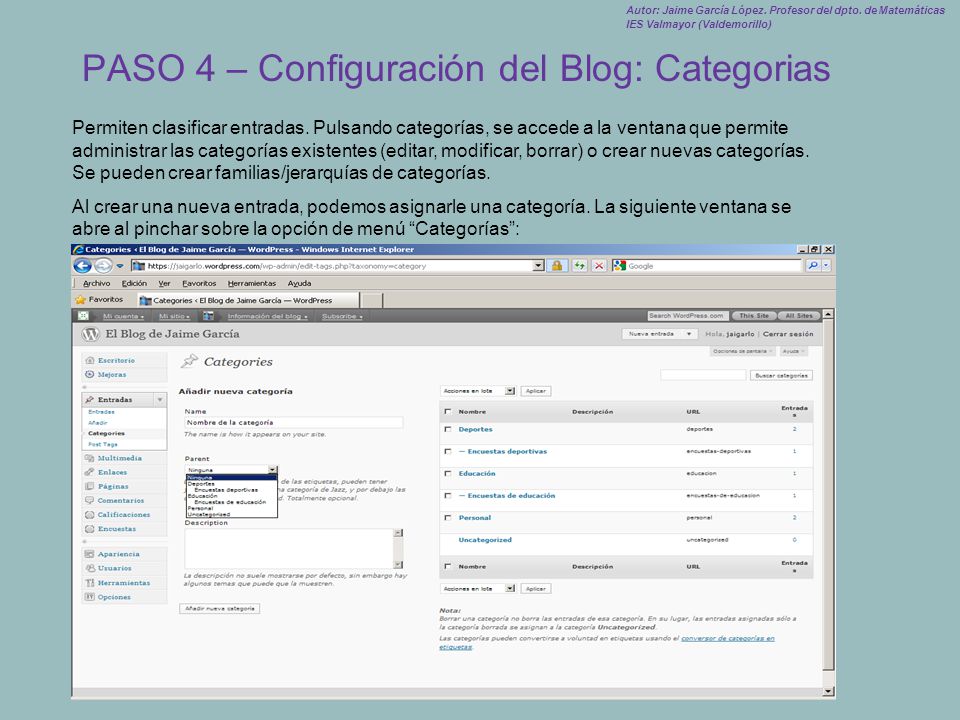Click the Usuarios icon in sidebar
960x720 pixels.
click(90, 568)
